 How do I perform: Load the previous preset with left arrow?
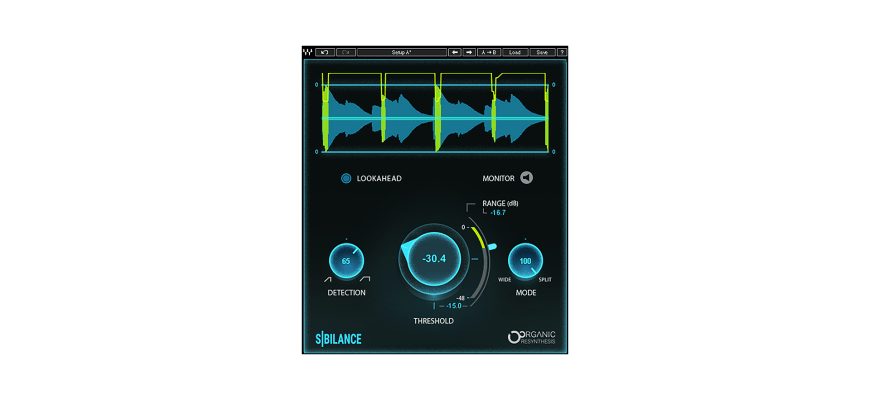point(456,52)
